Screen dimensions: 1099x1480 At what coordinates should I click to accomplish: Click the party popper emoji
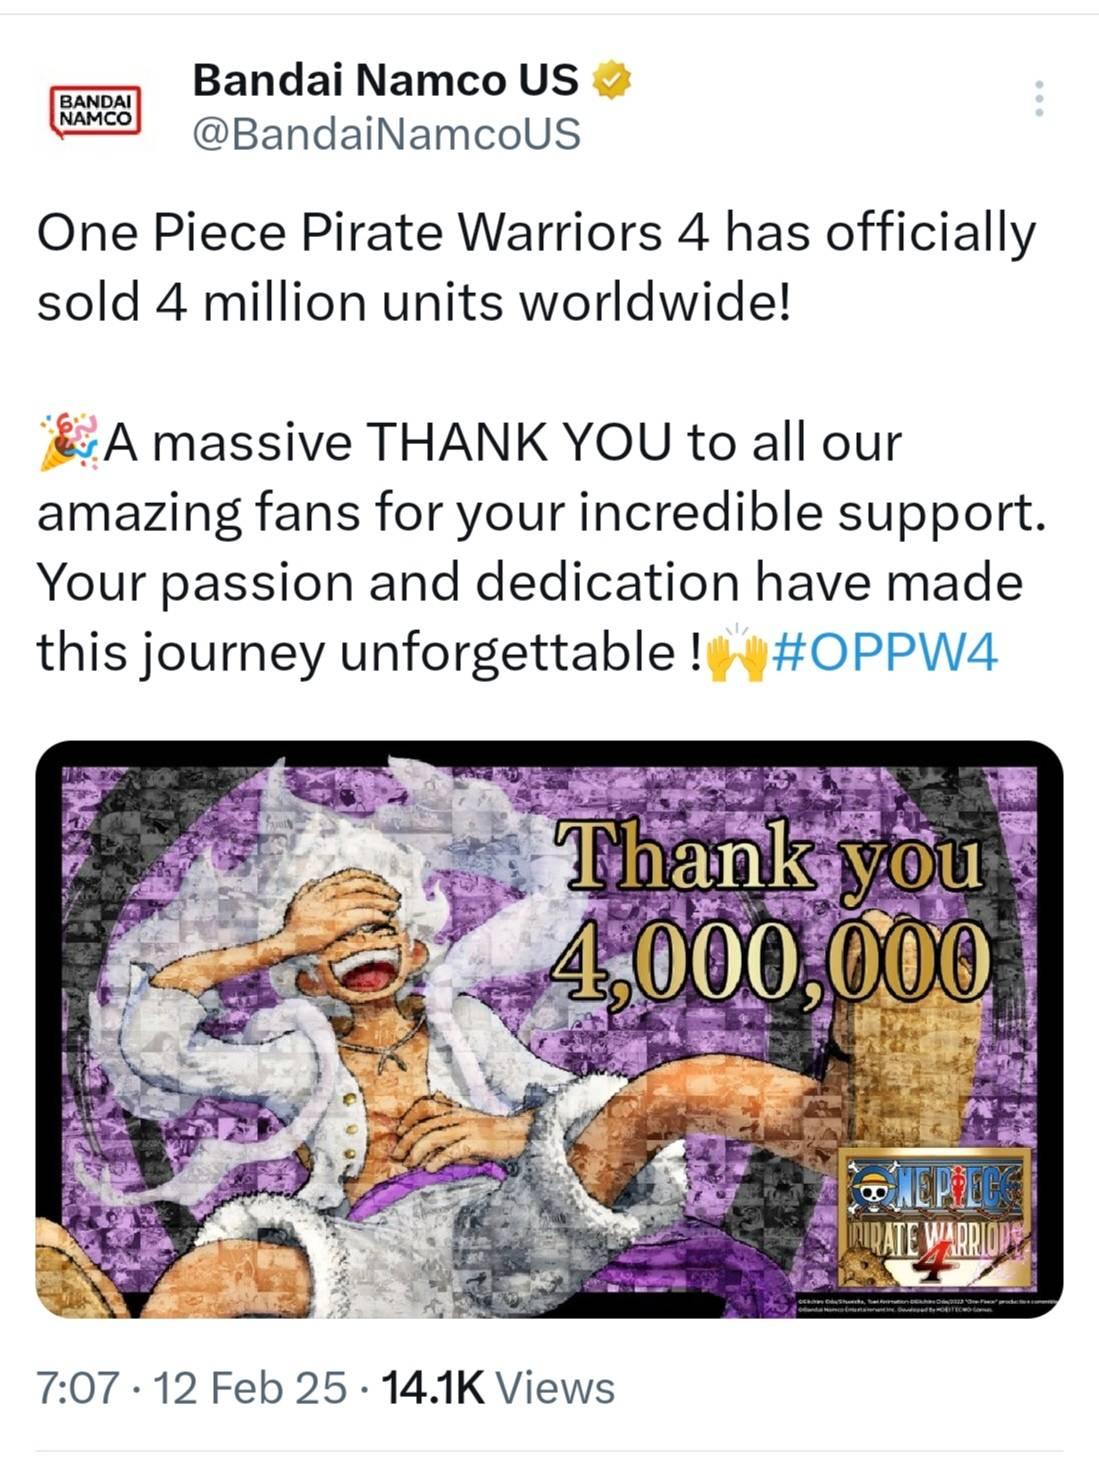pyautogui.click(x=69, y=442)
